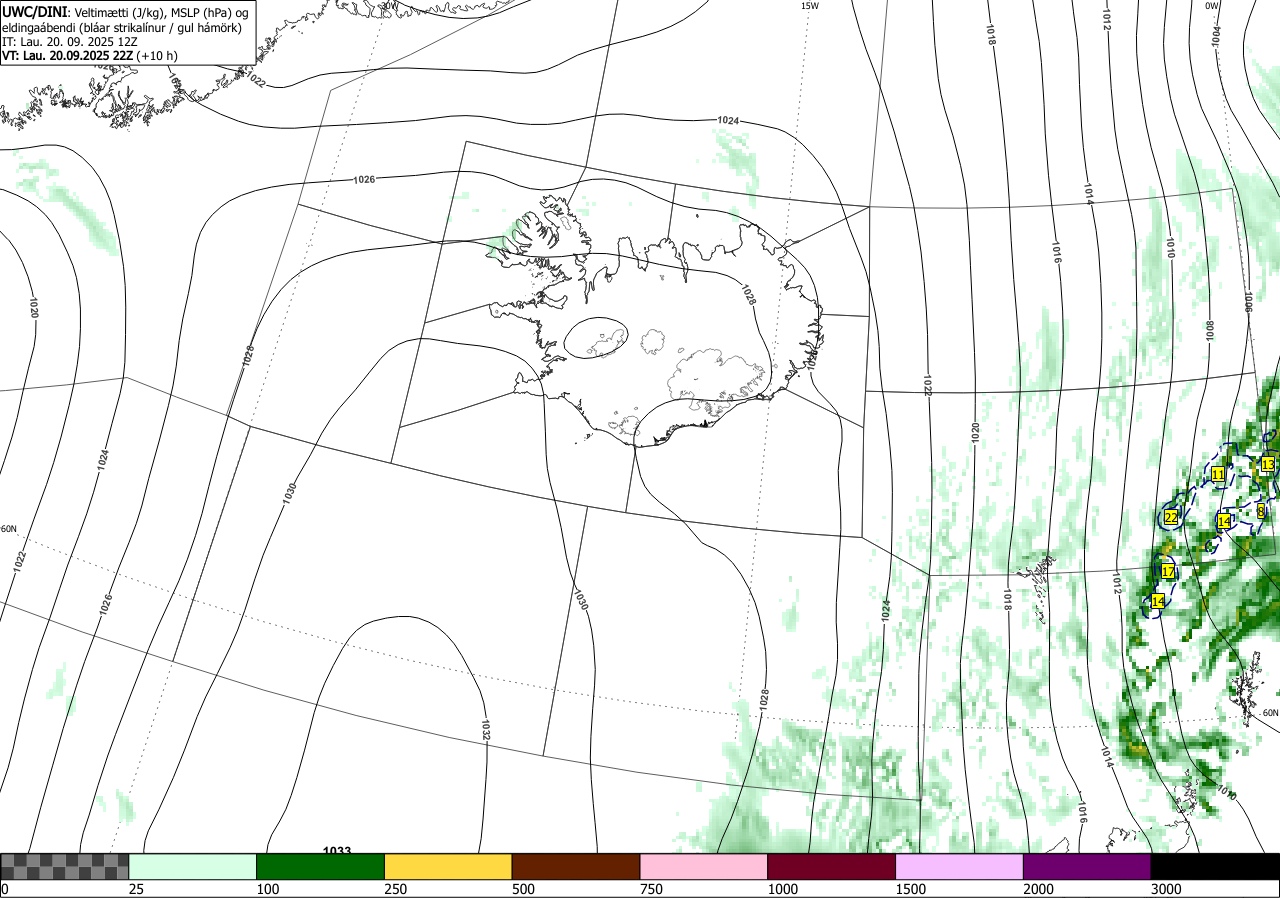Click the 14 marker just below marker 17
Screen dimensions: 1280x898
(x=1158, y=601)
